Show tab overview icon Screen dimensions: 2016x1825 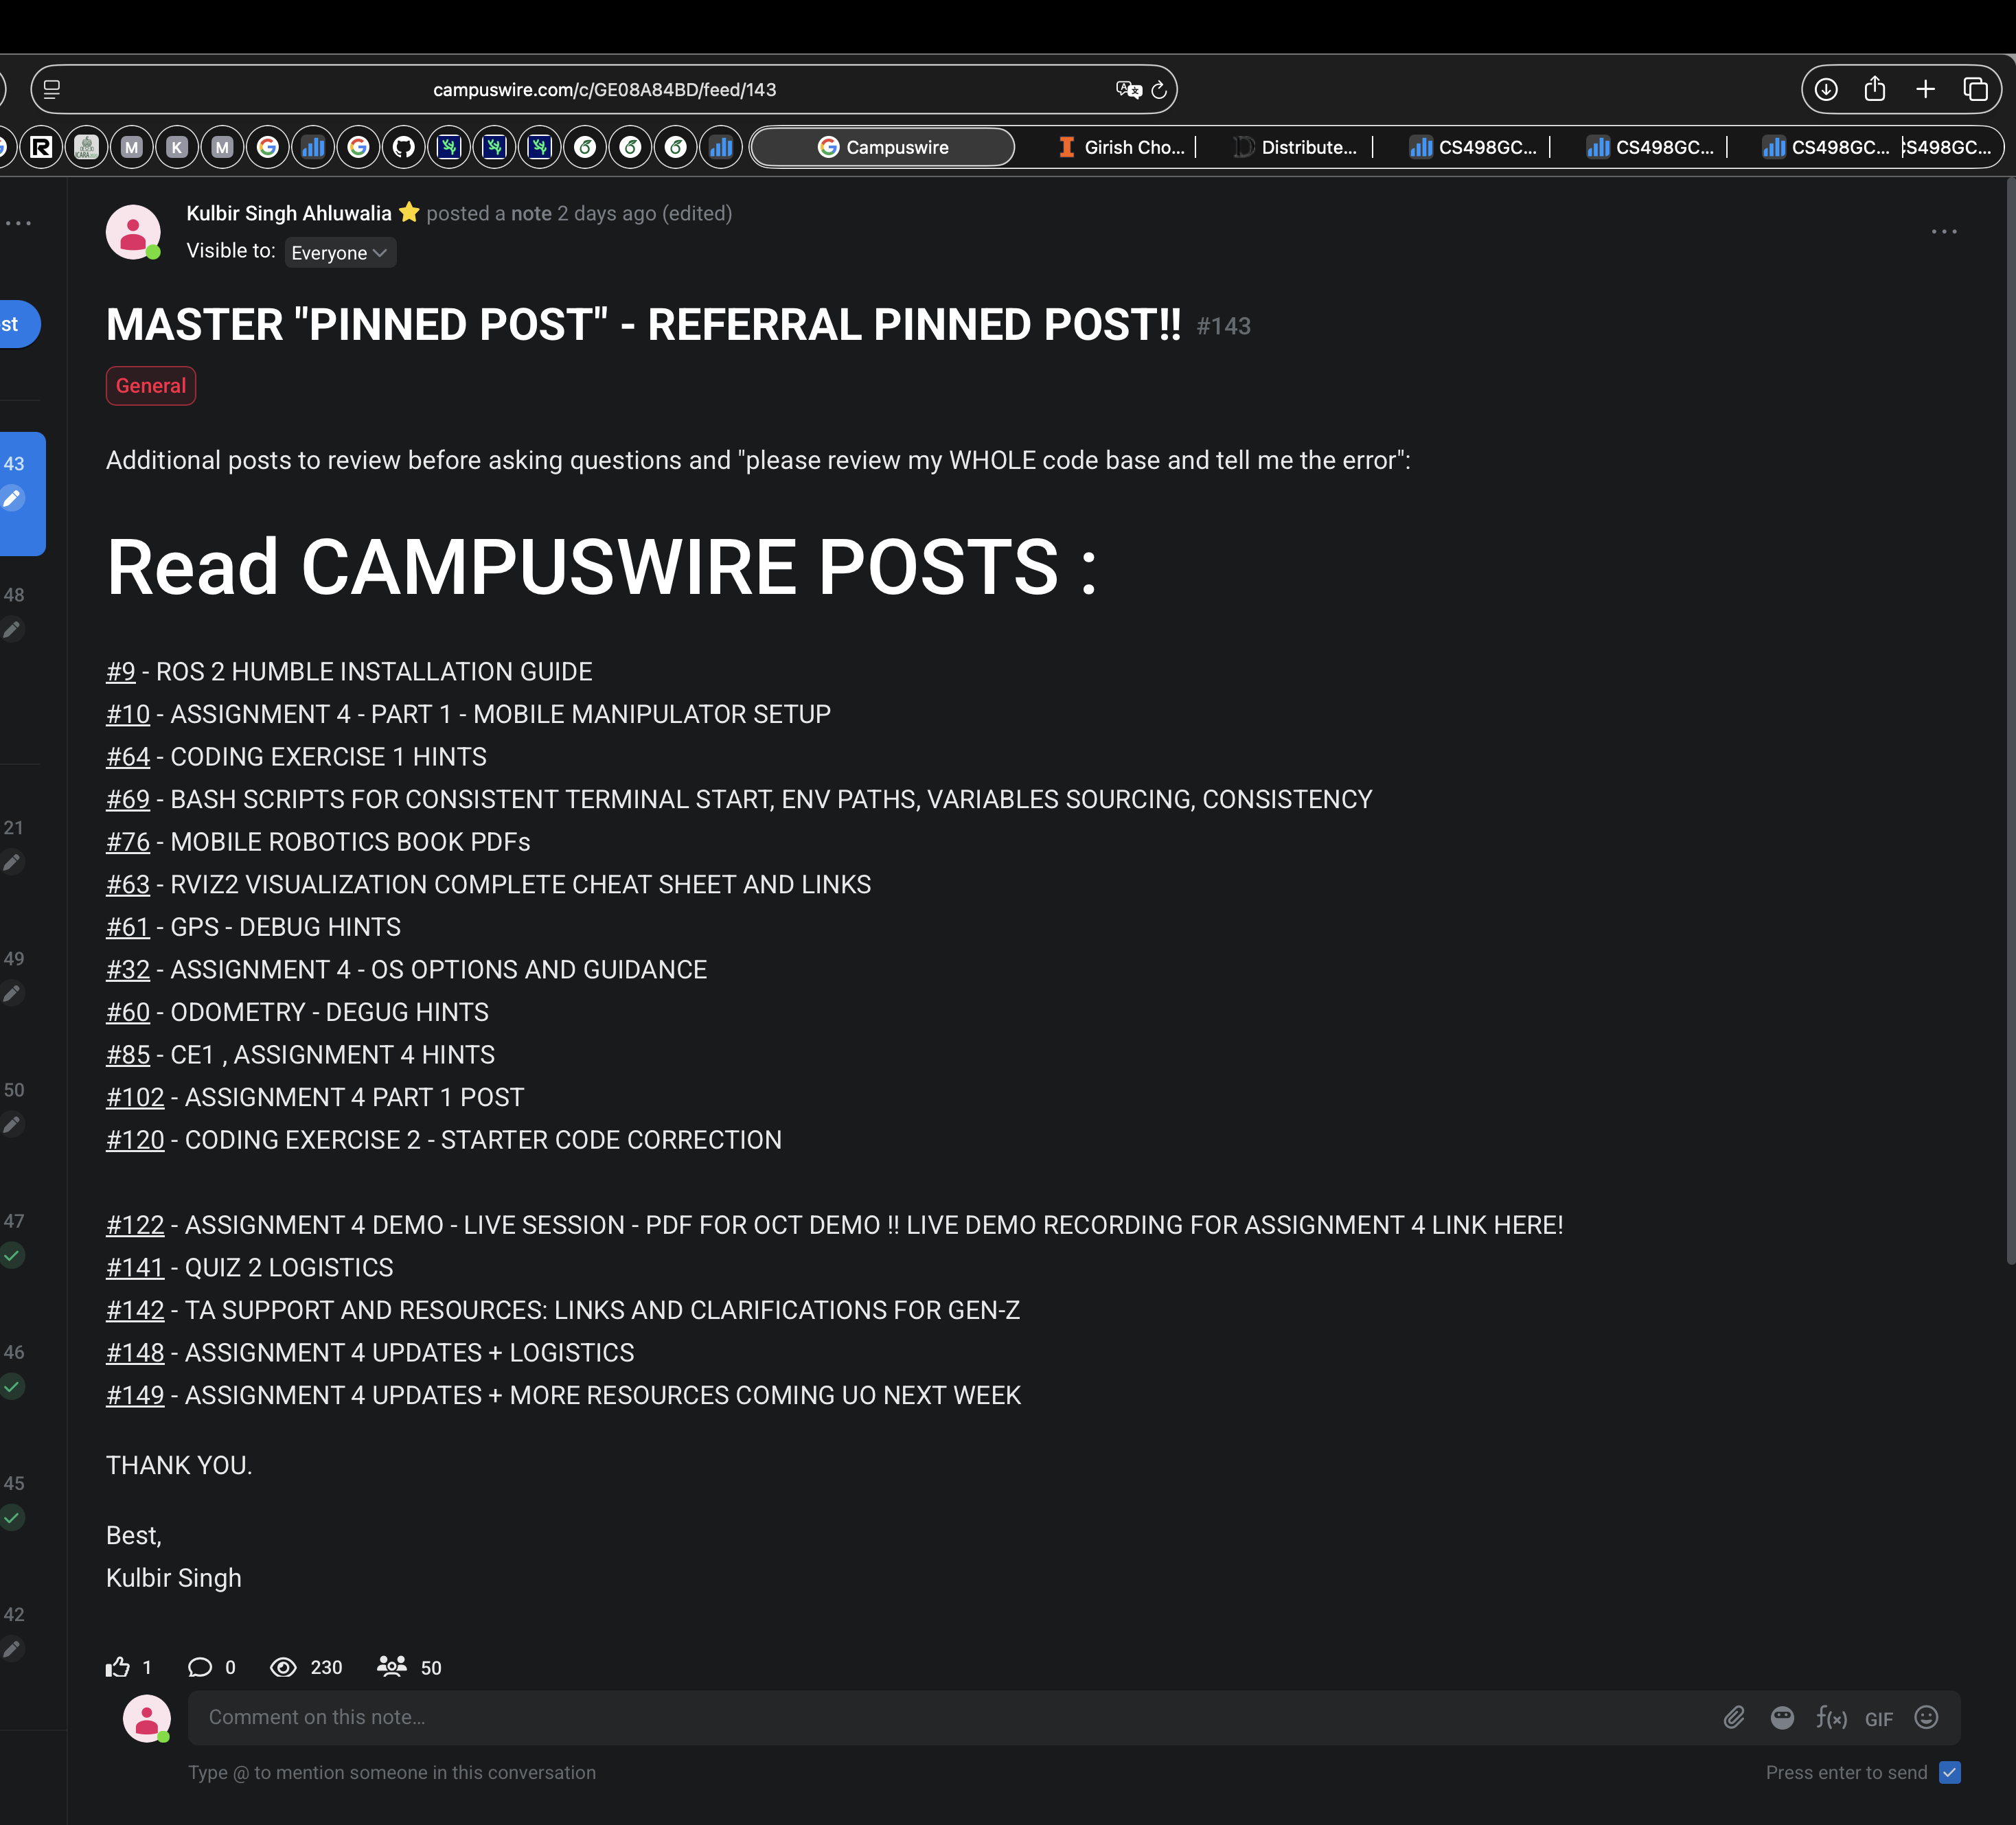pyautogui.click(x=1975, y=90)
